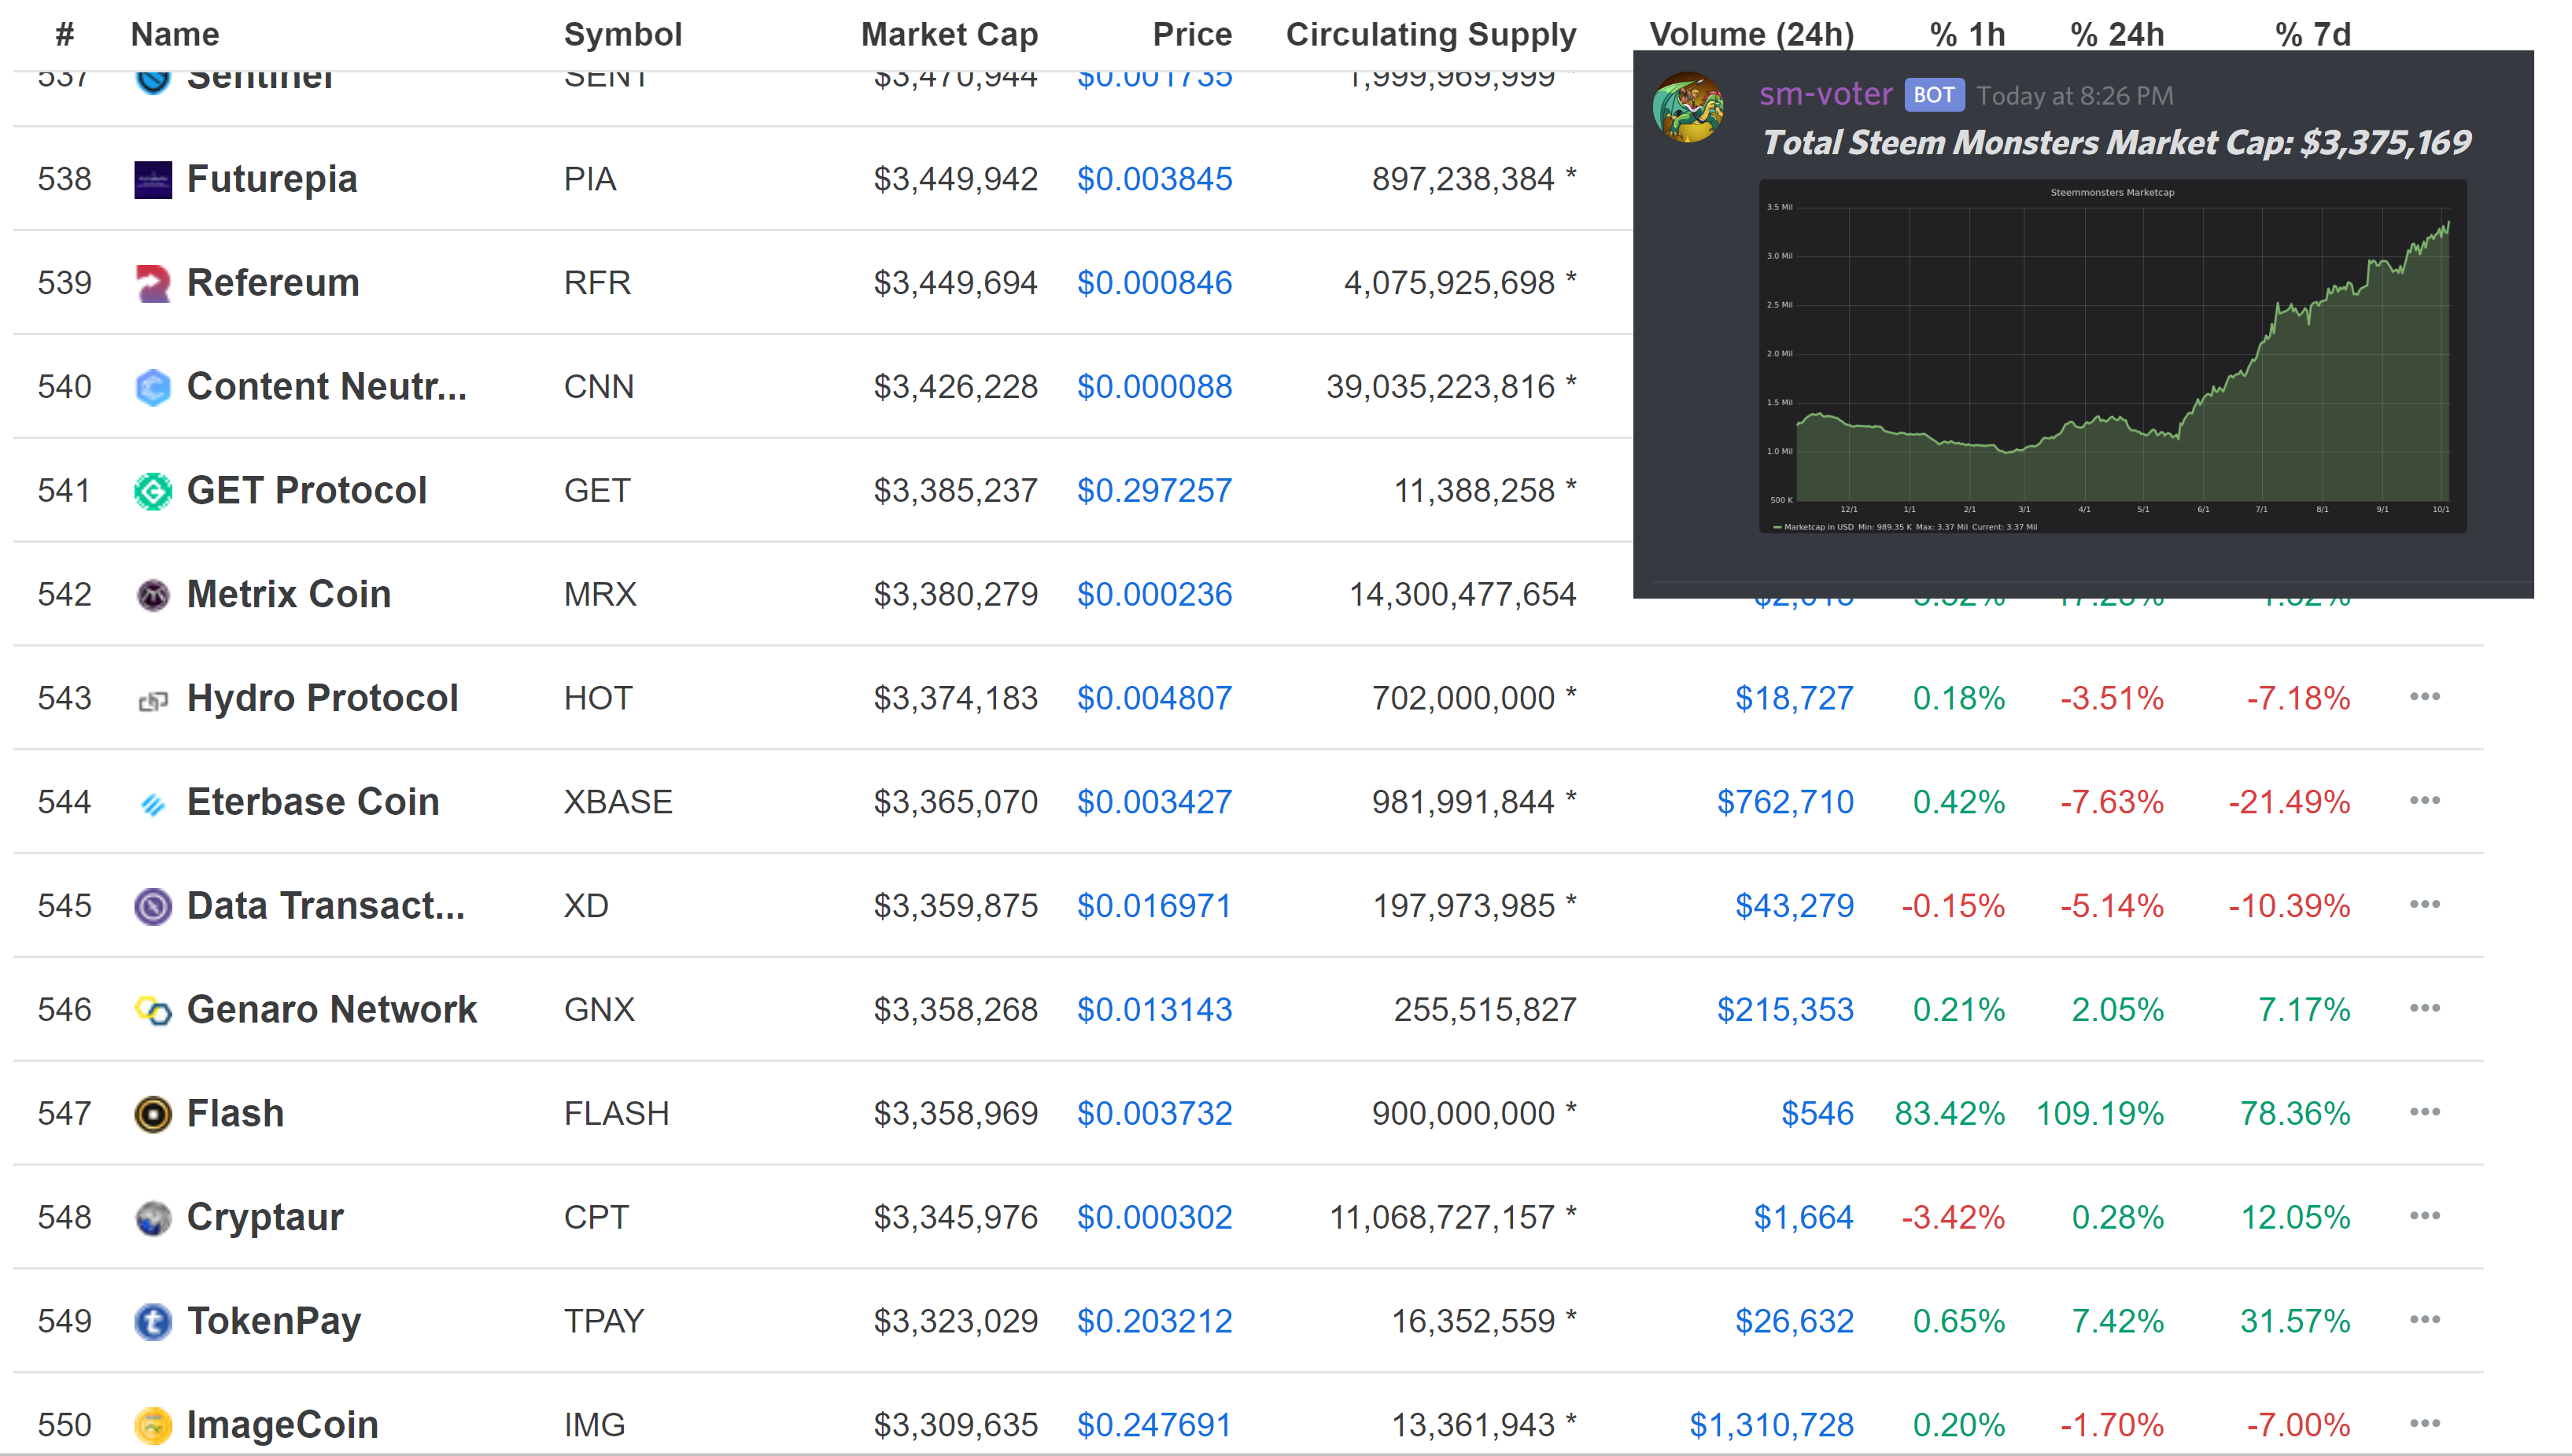
Task: Sort table by Volume (24h) header
Action: point(1752,35)
